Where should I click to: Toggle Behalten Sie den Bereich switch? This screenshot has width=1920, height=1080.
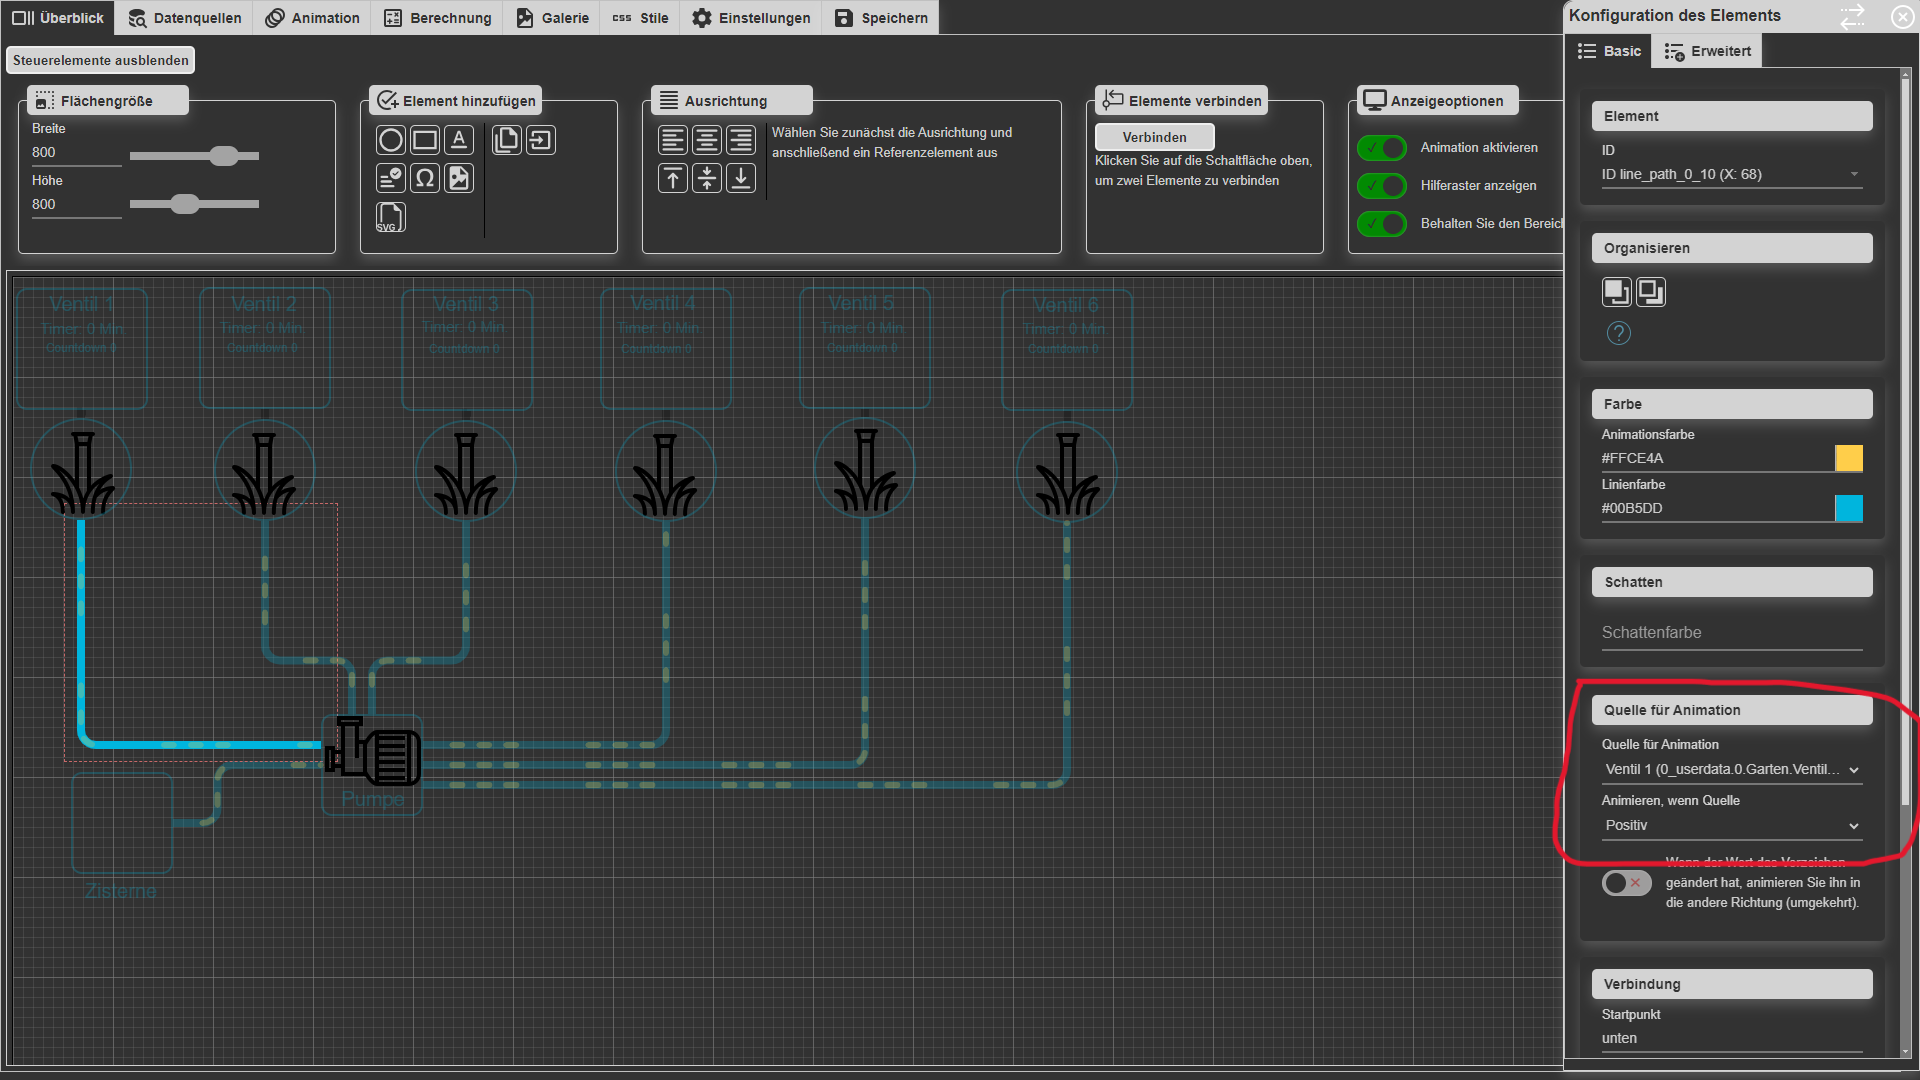1382,224
